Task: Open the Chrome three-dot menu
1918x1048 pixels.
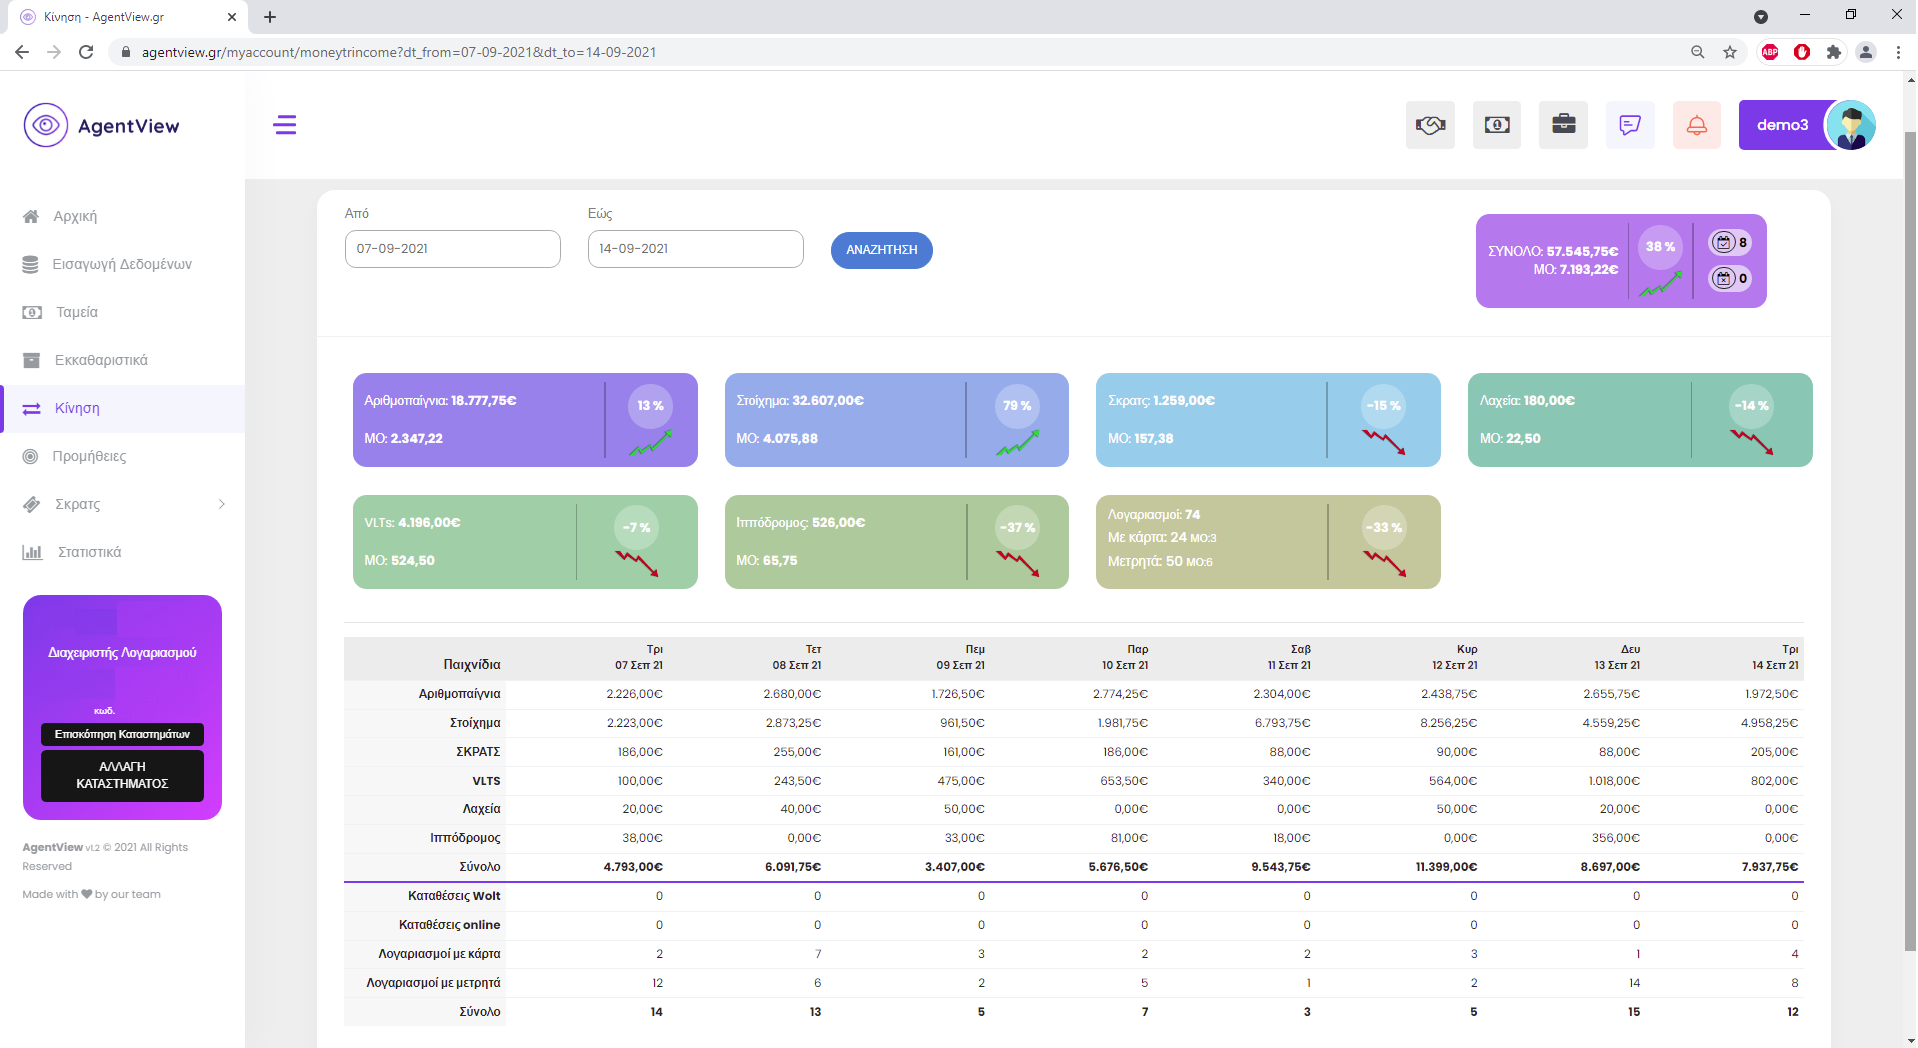Action: pos(1898,52)
